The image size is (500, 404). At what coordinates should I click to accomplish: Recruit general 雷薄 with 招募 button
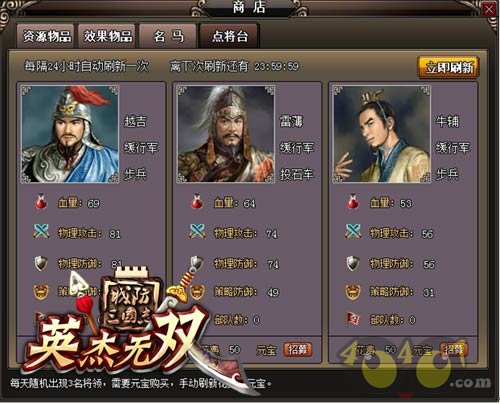298,349
